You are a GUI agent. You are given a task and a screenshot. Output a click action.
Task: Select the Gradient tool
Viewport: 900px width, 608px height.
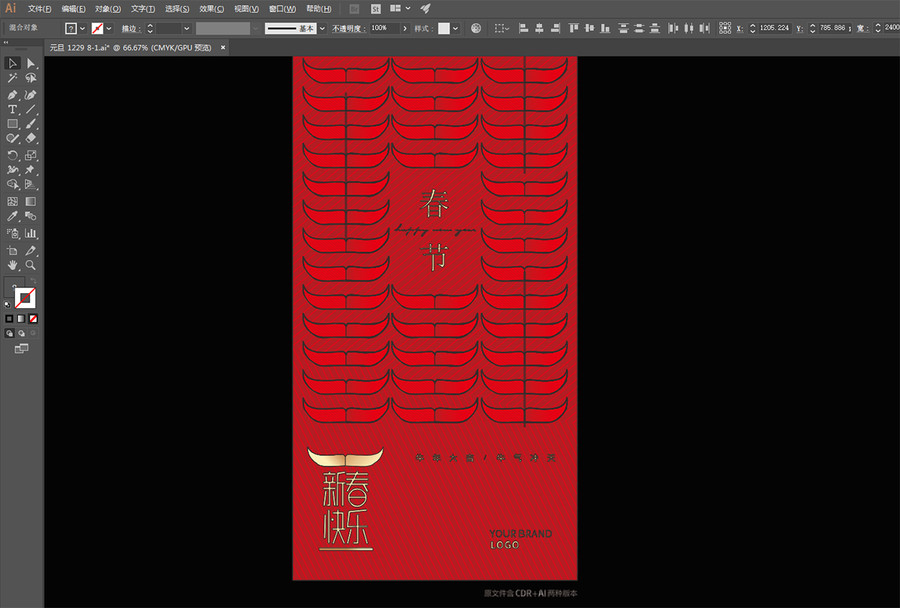point(31,202)
